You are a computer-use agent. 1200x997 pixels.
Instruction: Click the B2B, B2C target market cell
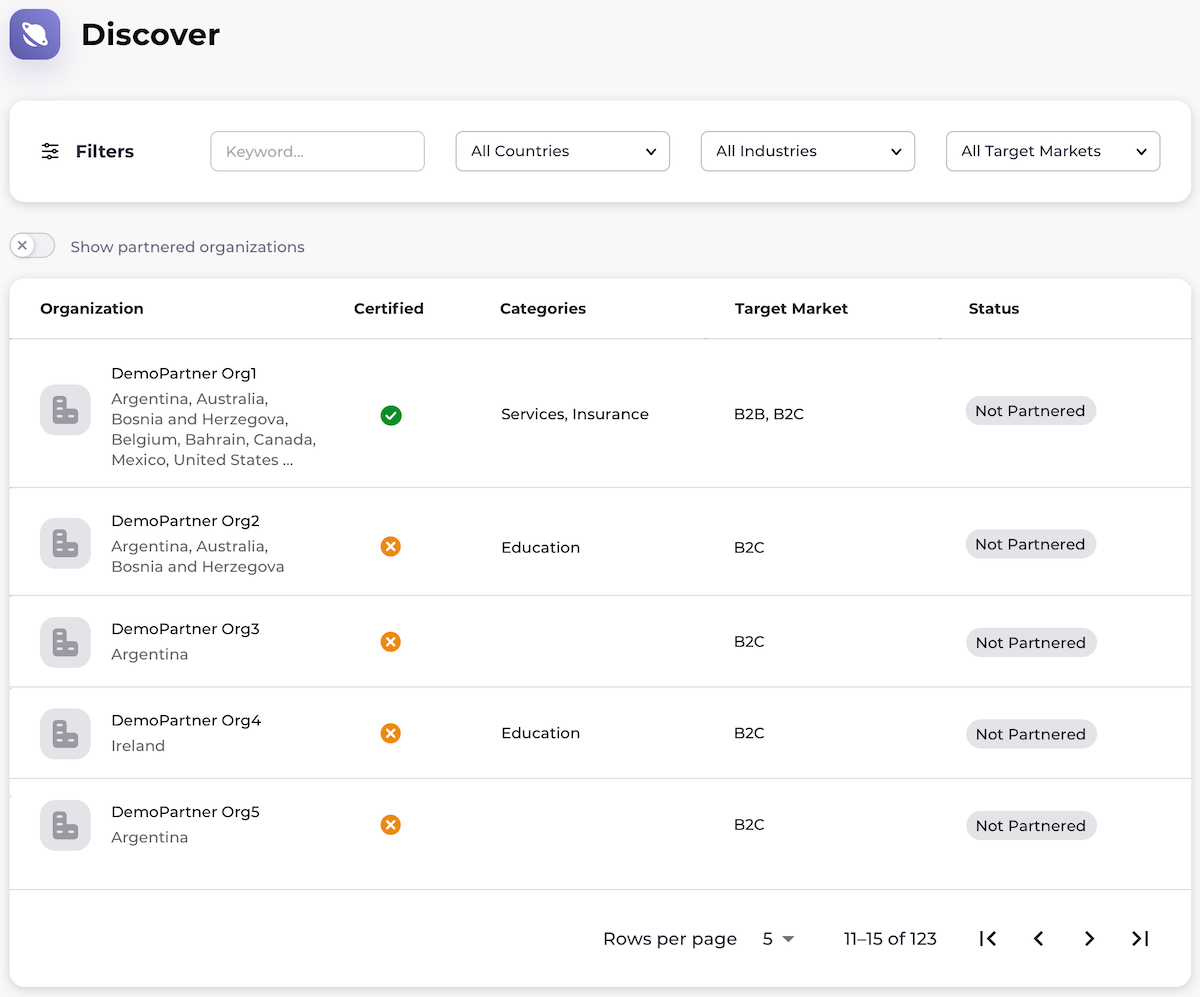pyautogui.click(x=769, y=414)
